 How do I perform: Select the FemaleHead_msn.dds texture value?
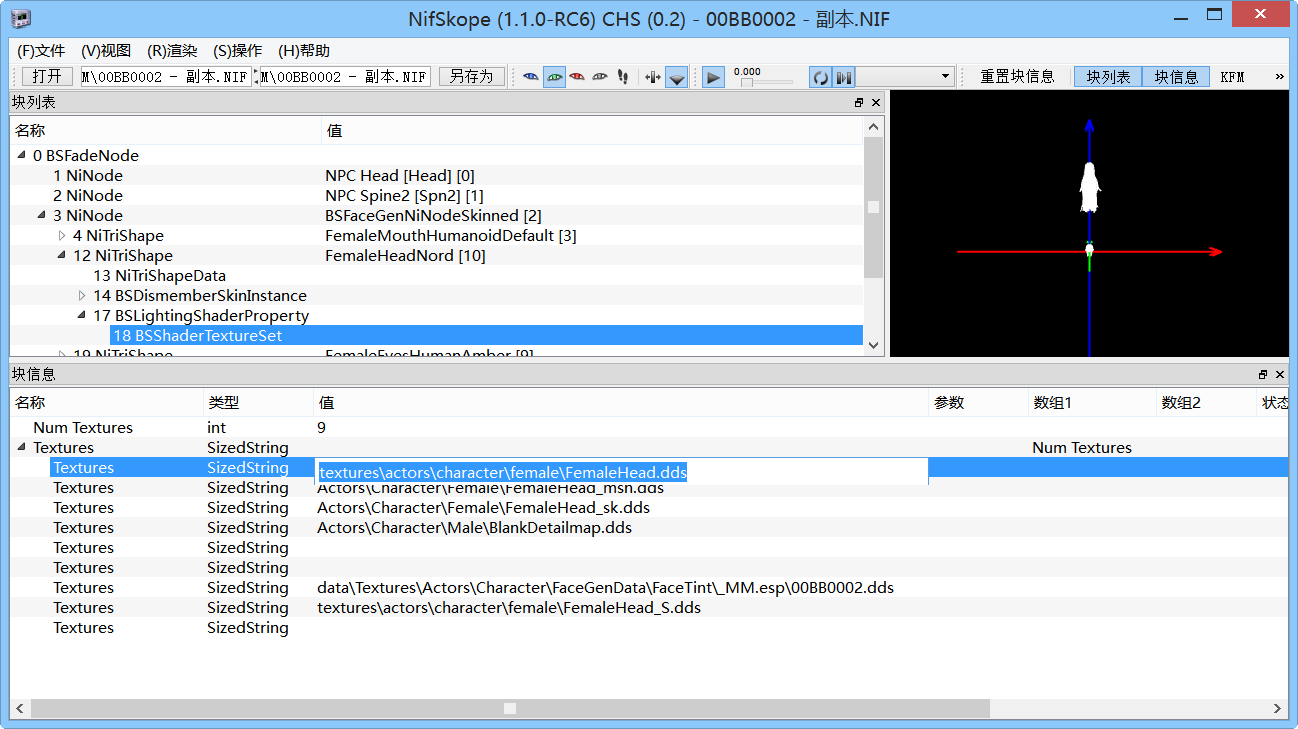490,488
